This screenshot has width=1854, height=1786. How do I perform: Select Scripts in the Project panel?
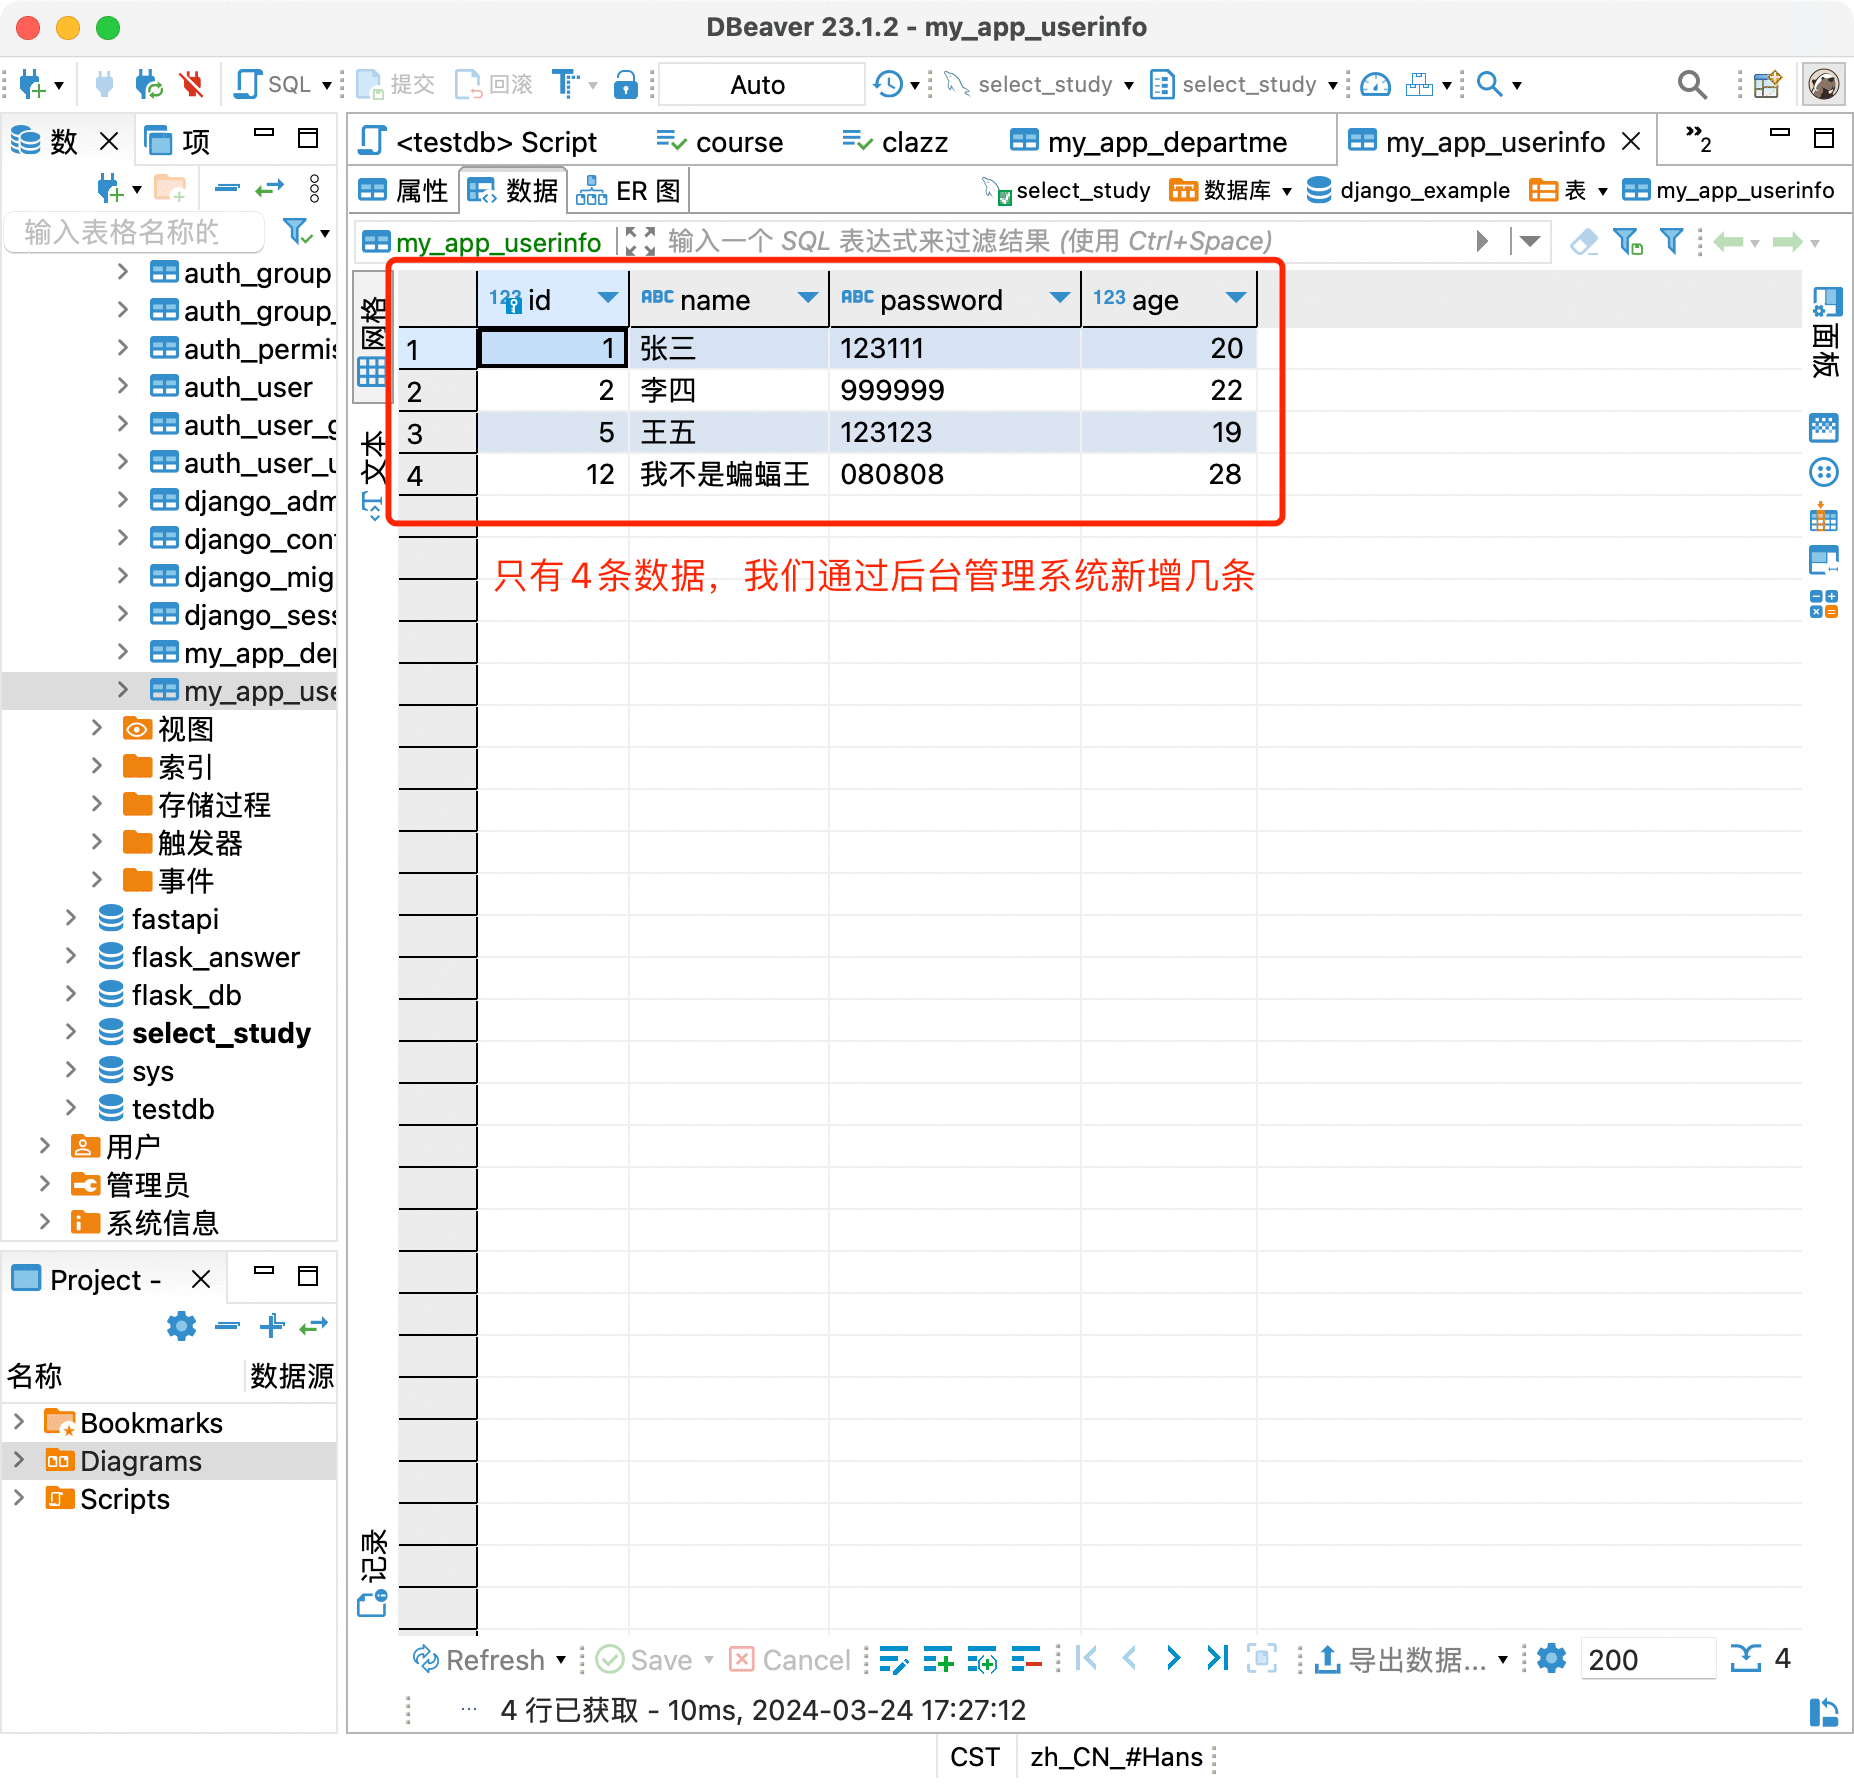[x=124, y=1499]
